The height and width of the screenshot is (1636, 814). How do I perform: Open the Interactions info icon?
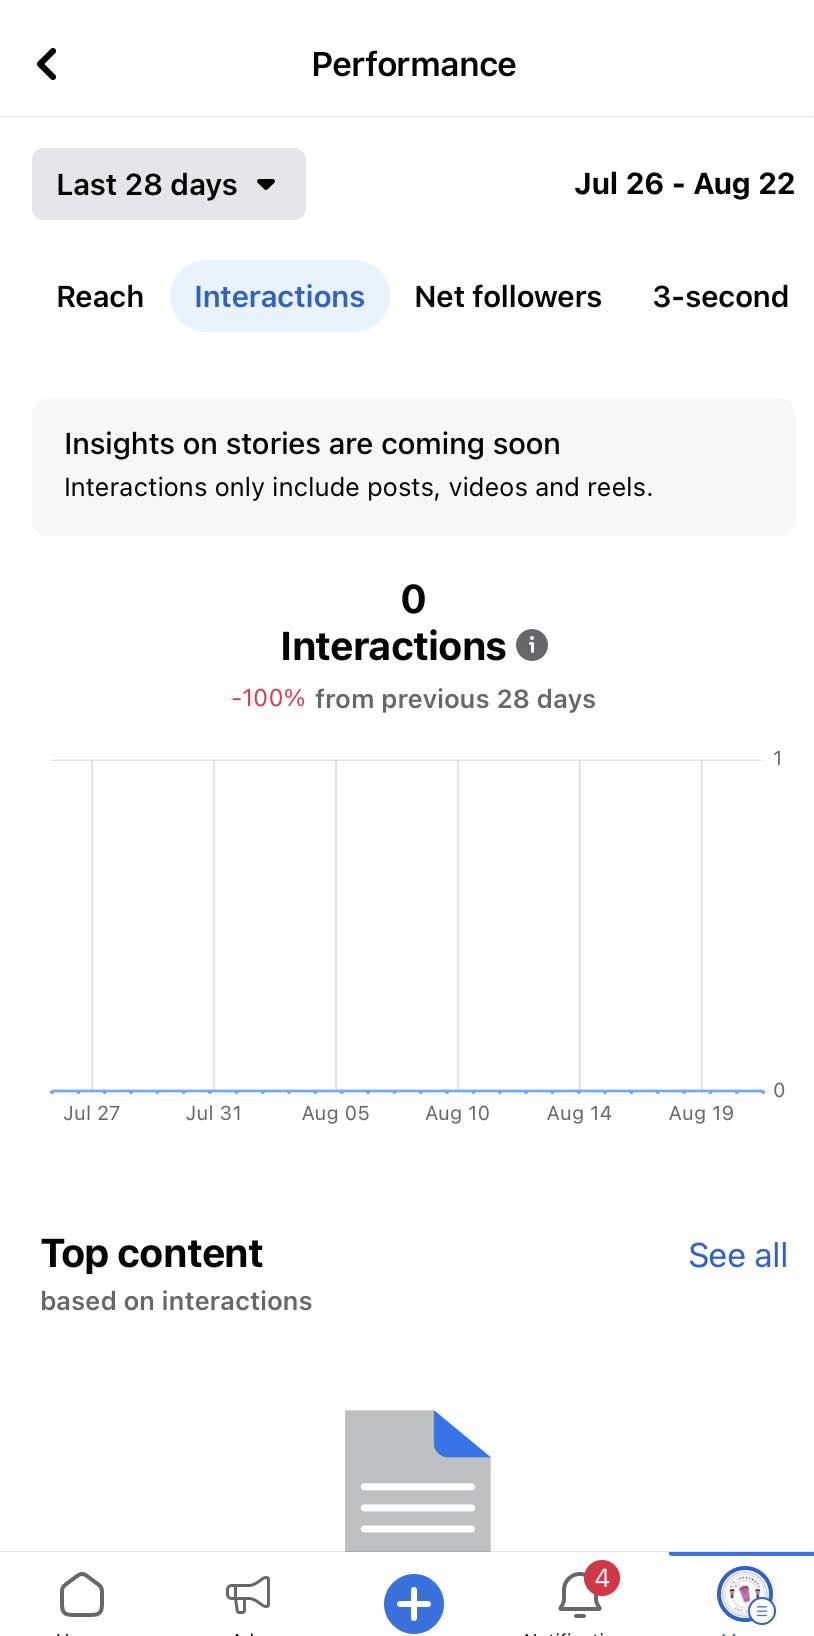[532, 646]
